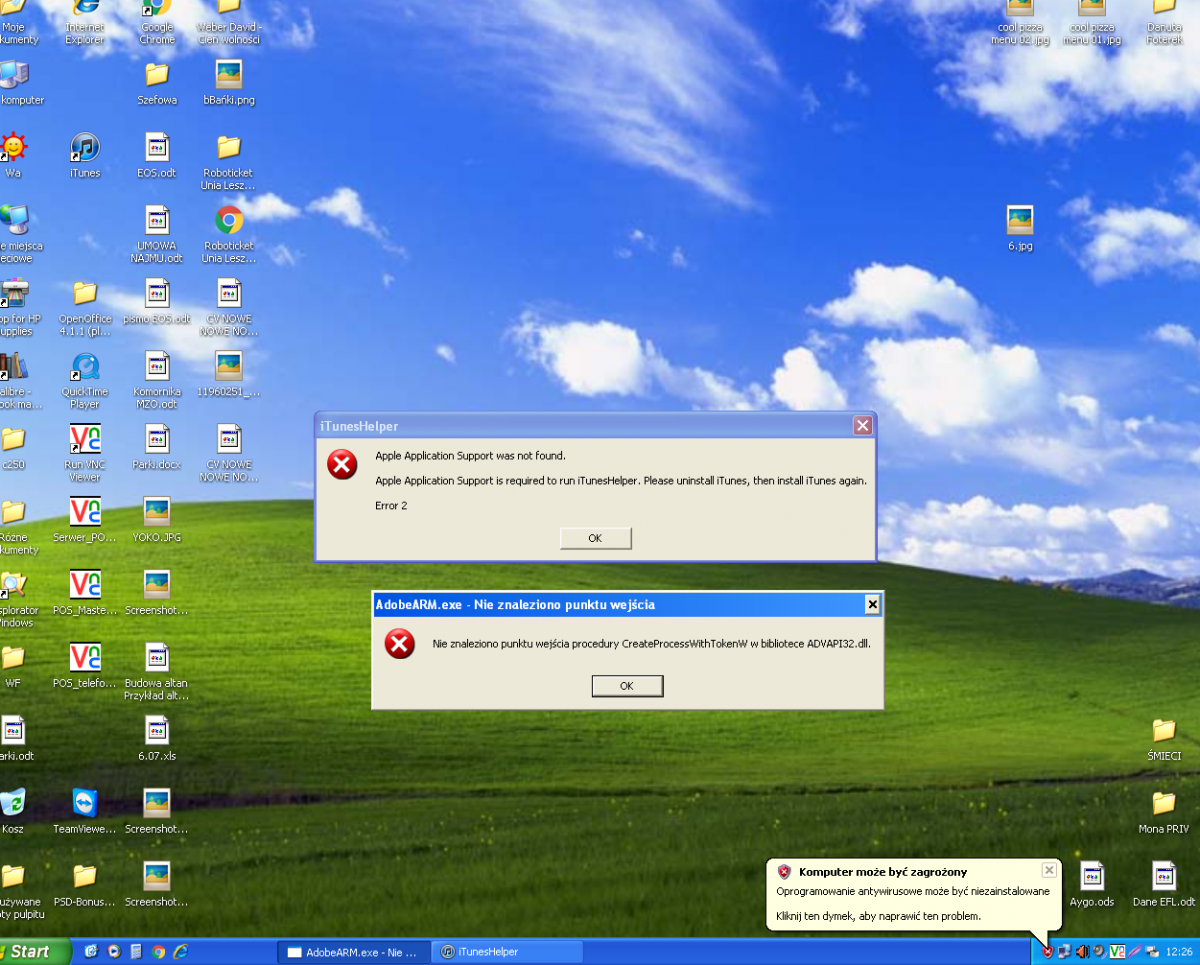Select the EOS.odt document
The height and width of the screenshot is (965, 1200).
[x=157, y=156]
